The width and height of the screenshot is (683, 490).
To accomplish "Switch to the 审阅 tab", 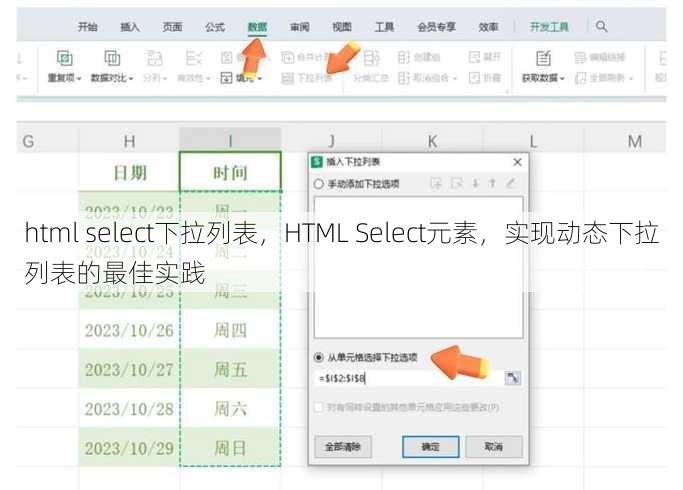I will (300, 27).
